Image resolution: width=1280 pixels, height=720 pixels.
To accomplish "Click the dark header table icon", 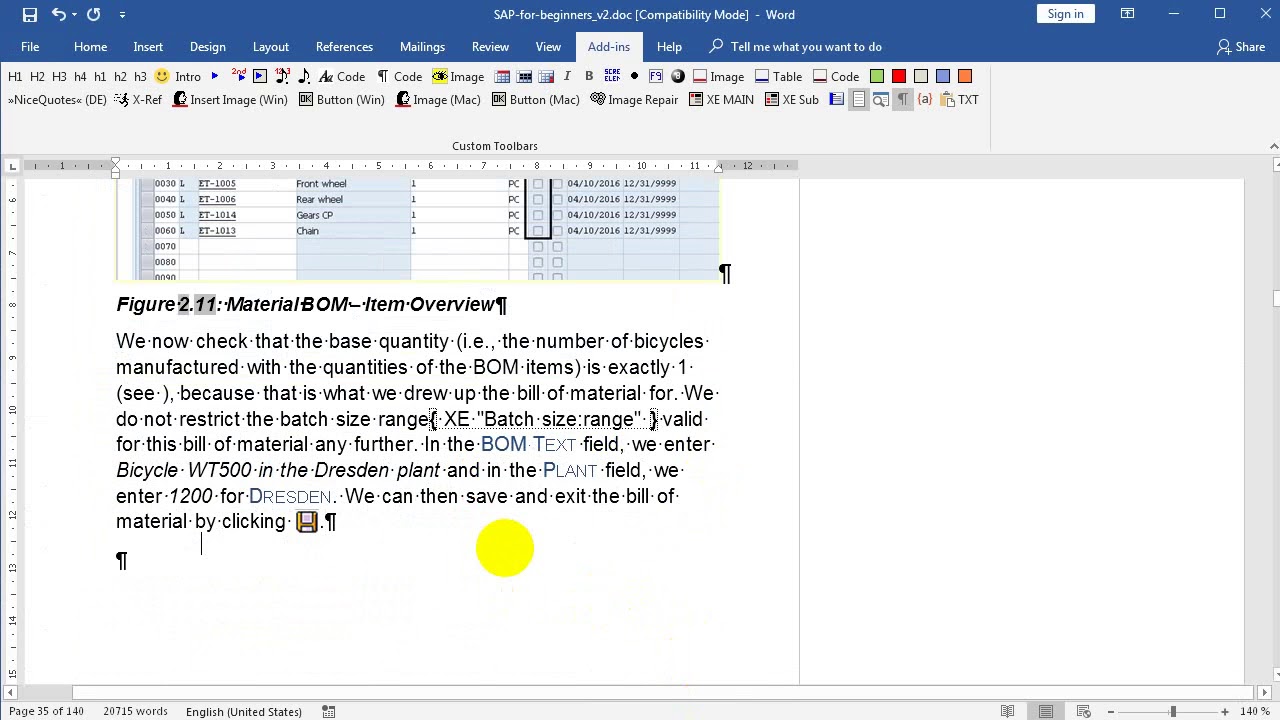I will (524, 77).
